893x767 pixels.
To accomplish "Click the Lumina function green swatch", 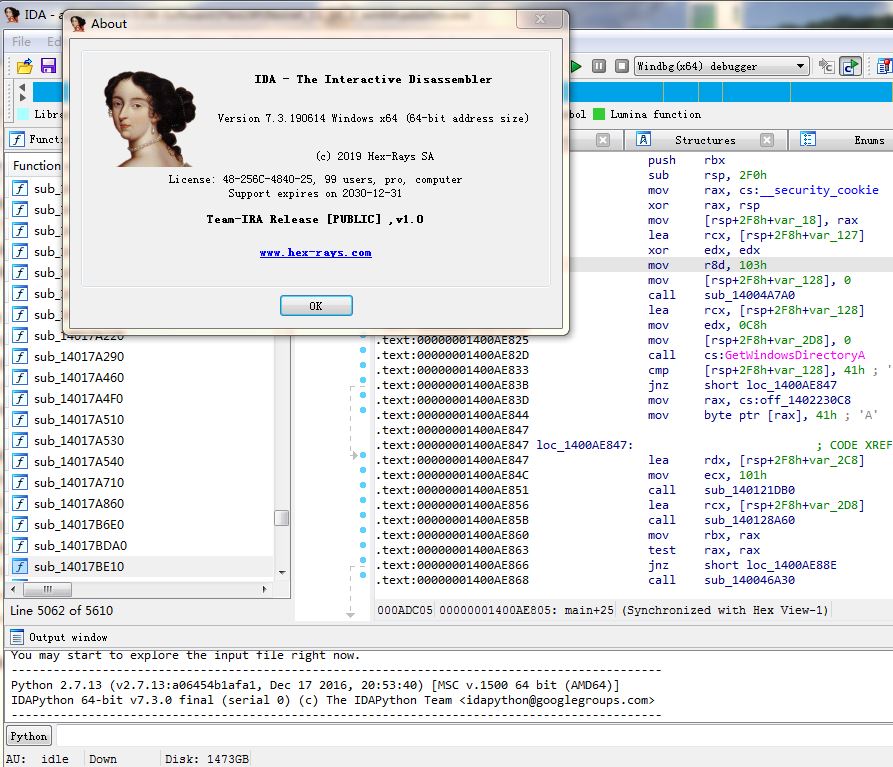I will tap(599, 114).
